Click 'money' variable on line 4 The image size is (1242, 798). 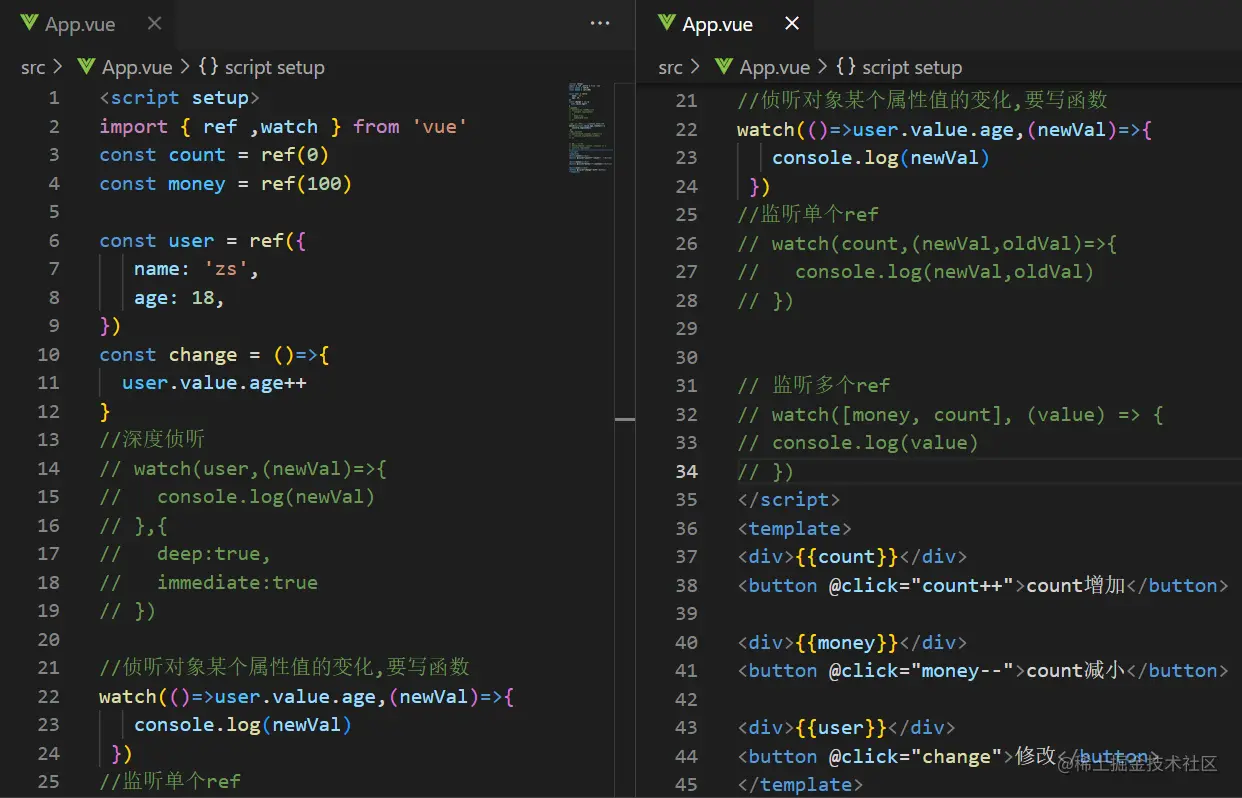pos(197,184)
